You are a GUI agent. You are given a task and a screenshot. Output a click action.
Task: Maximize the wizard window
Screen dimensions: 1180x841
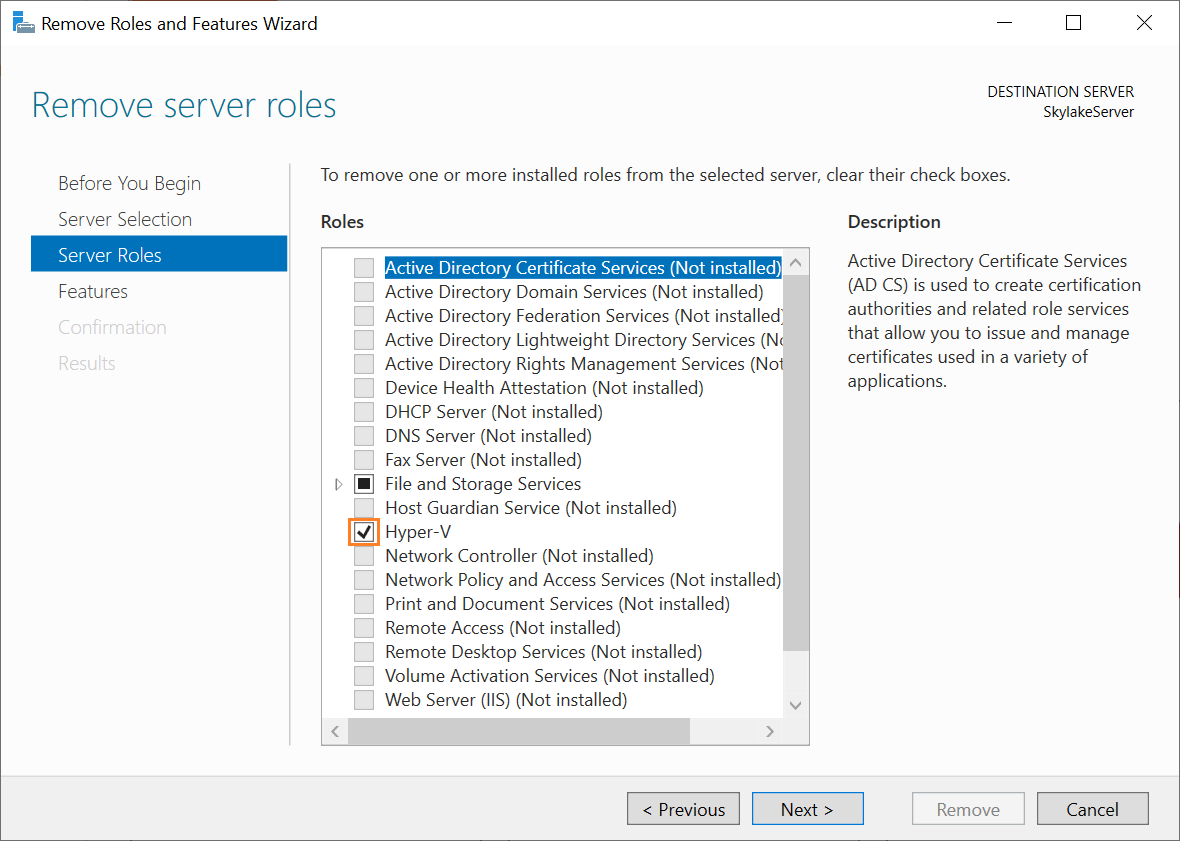pos(1074,23)
